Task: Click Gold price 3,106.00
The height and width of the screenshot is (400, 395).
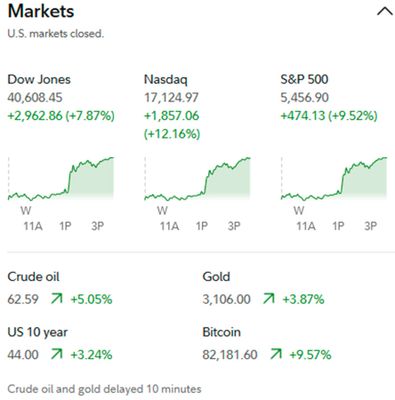Action: pos(226,299)
